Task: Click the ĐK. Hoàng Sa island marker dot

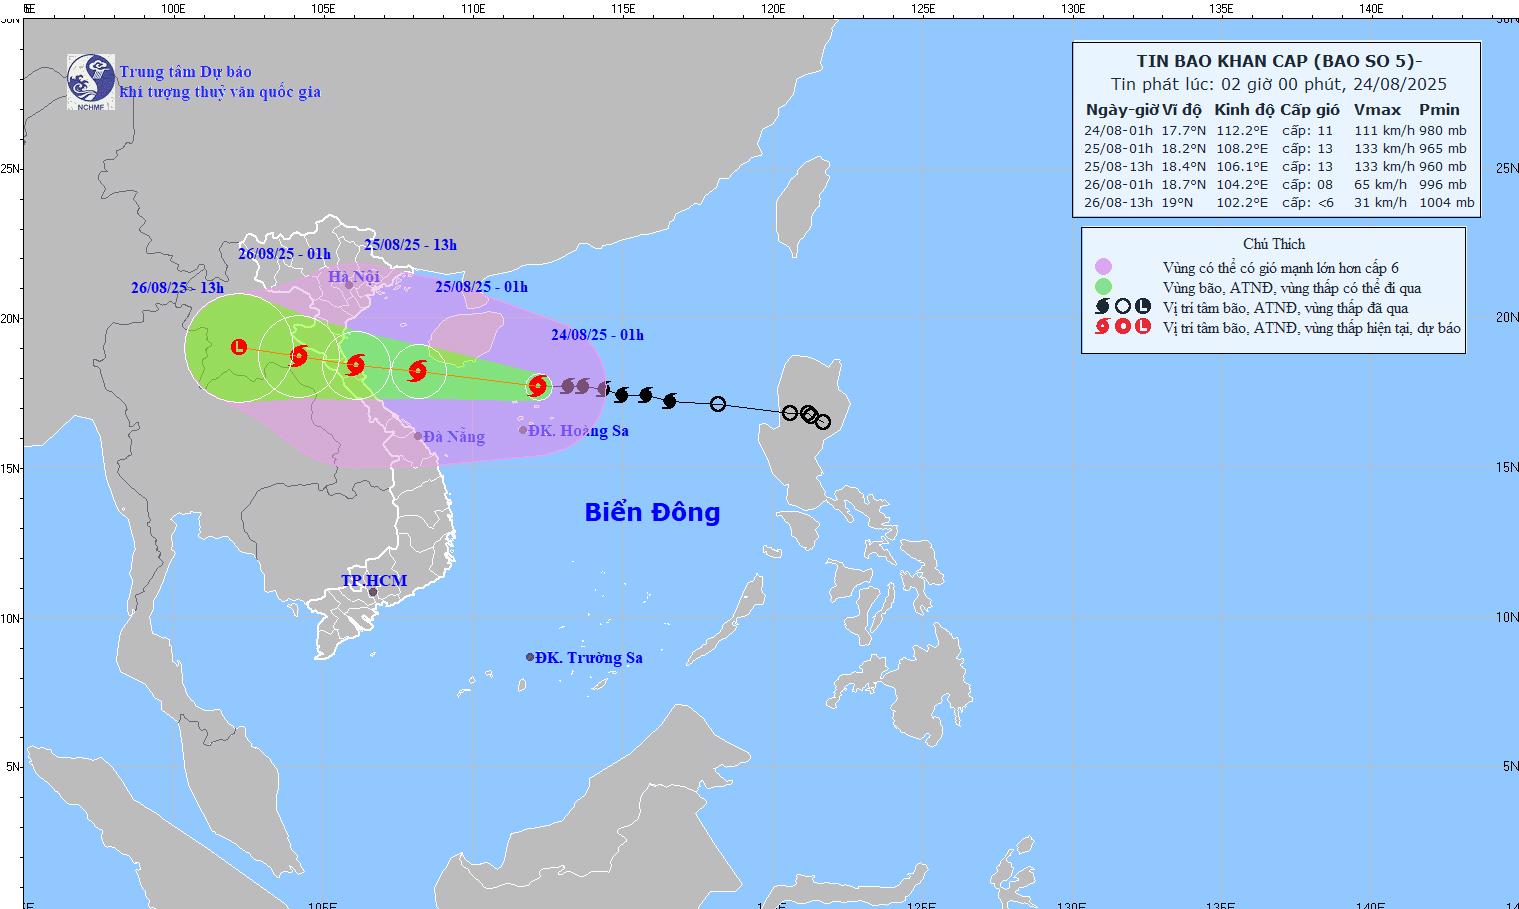Action: click(x=522, y=430)
